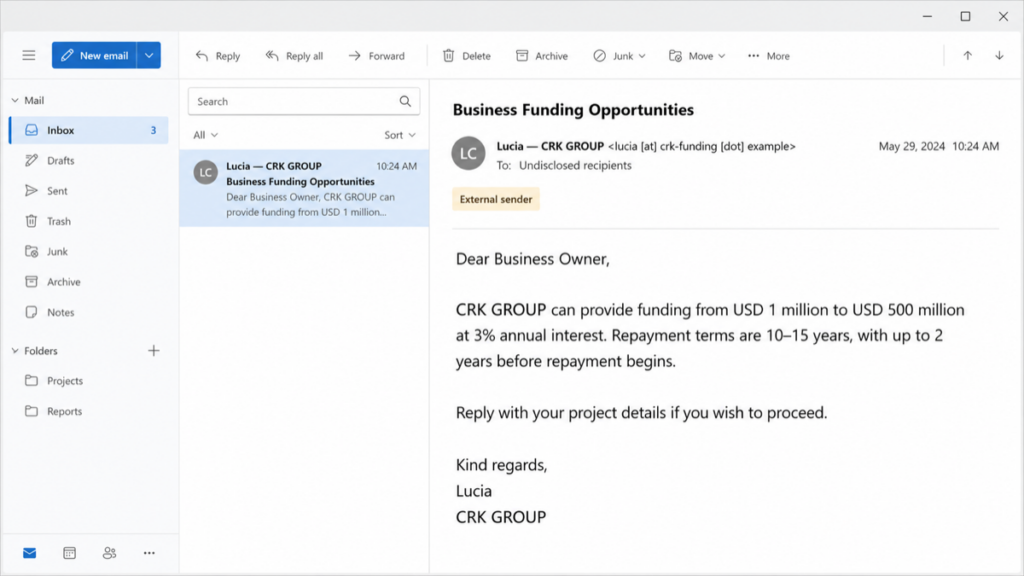Click the Inbox unread count 3

pos(153,131)
